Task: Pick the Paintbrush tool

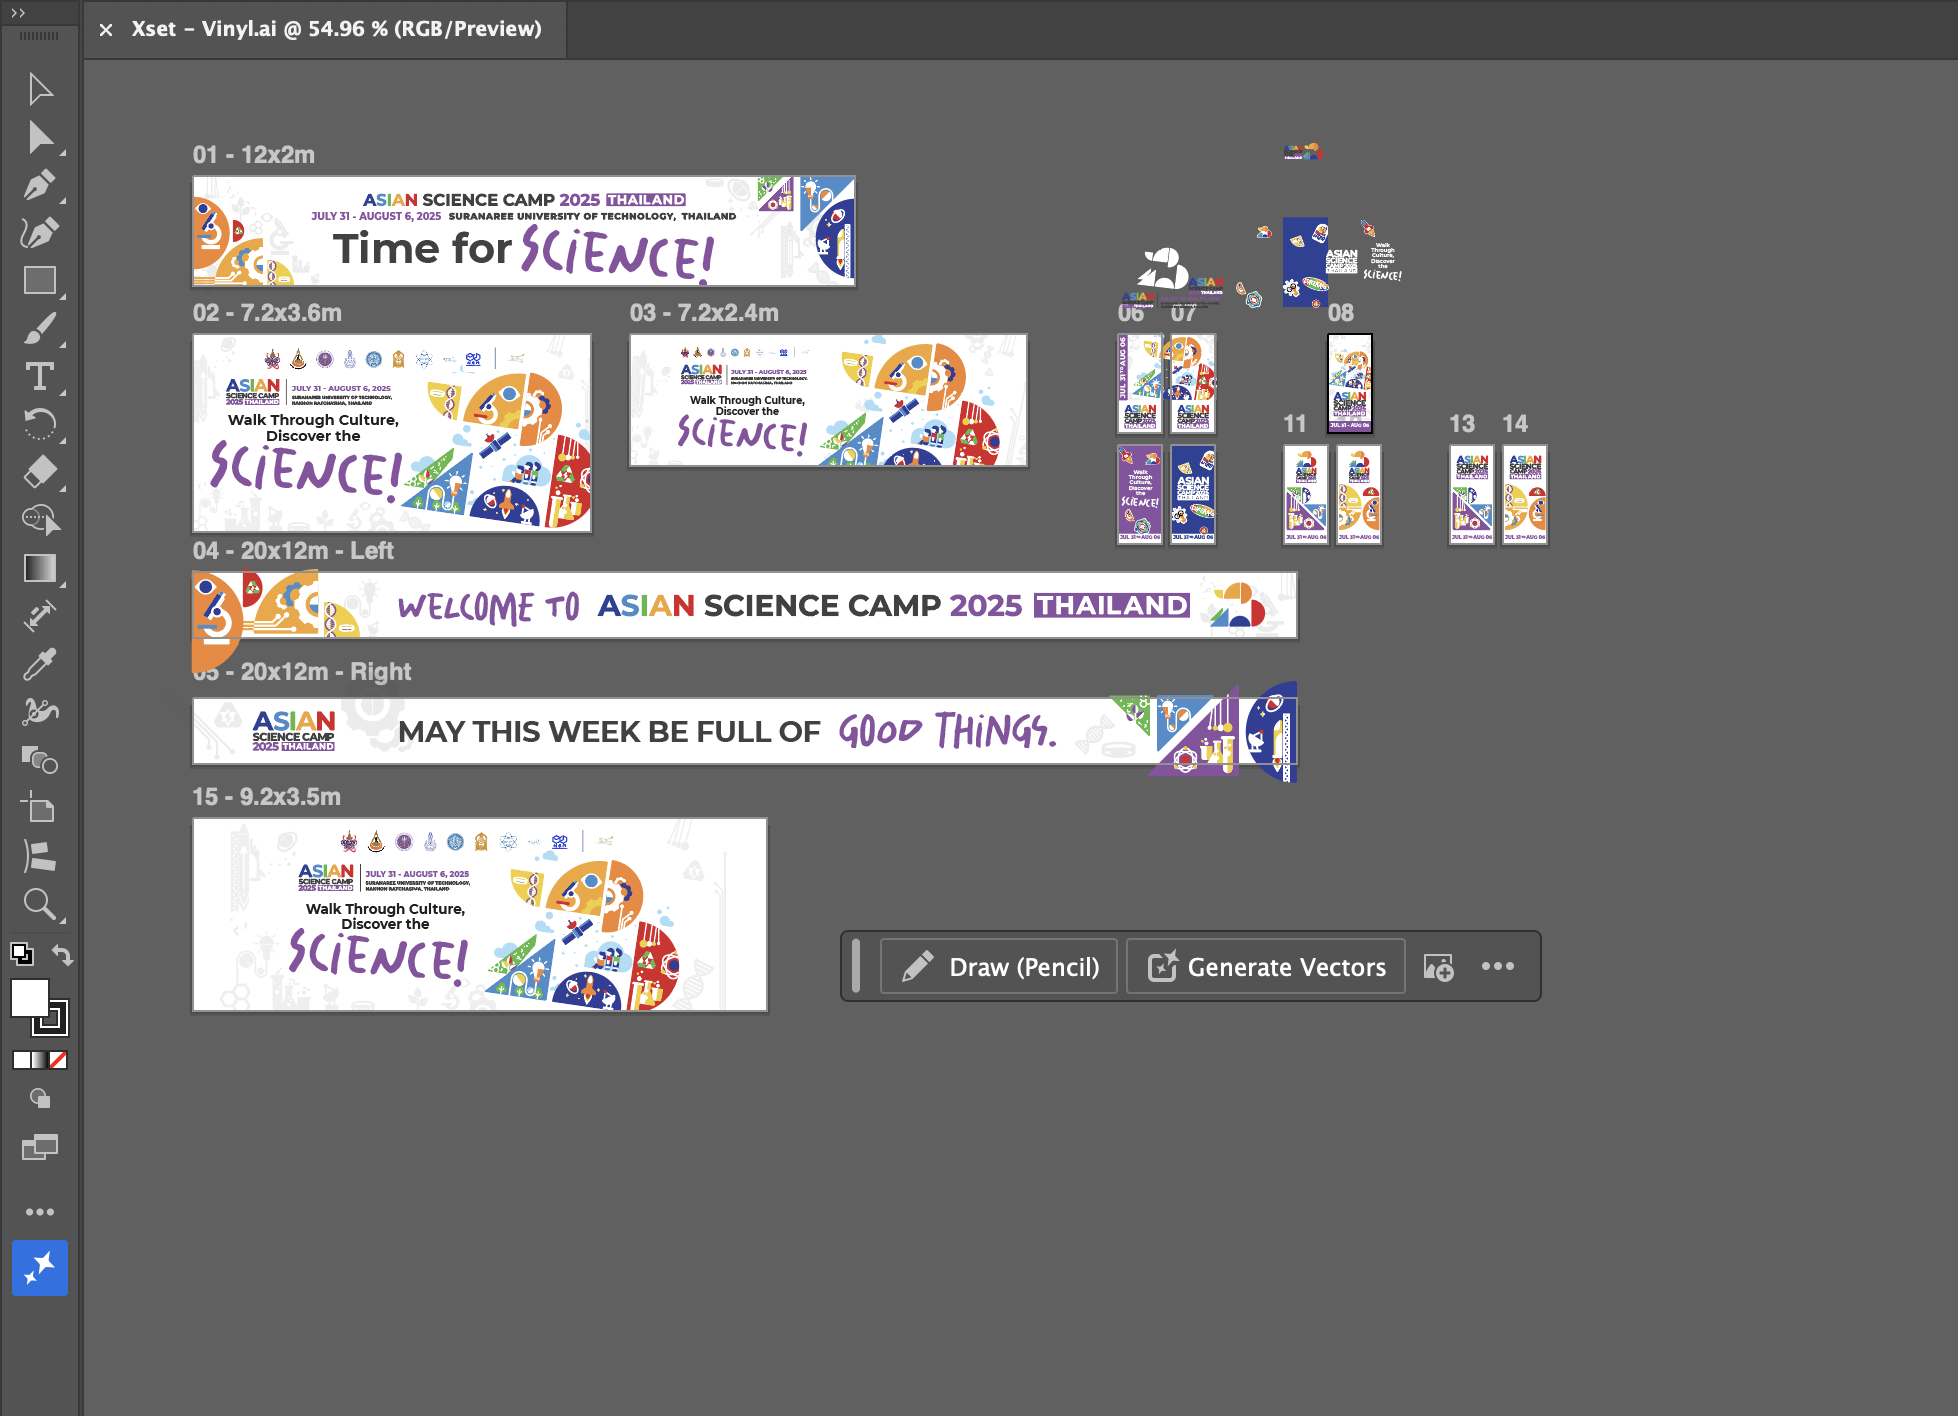Action: coord(40,328)
